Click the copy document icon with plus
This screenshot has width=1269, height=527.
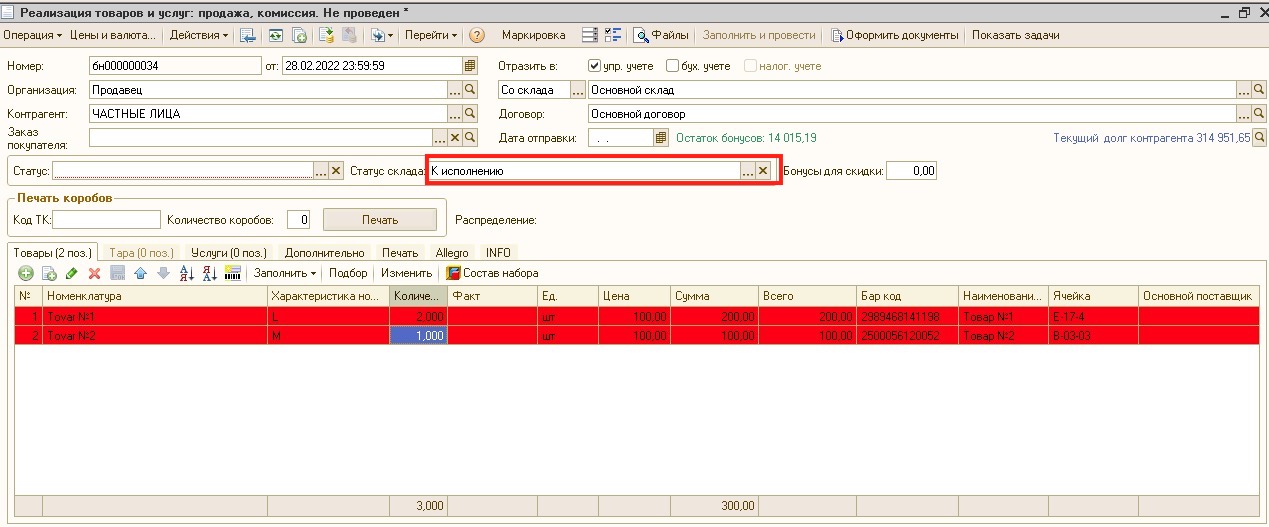pos(299,35)
